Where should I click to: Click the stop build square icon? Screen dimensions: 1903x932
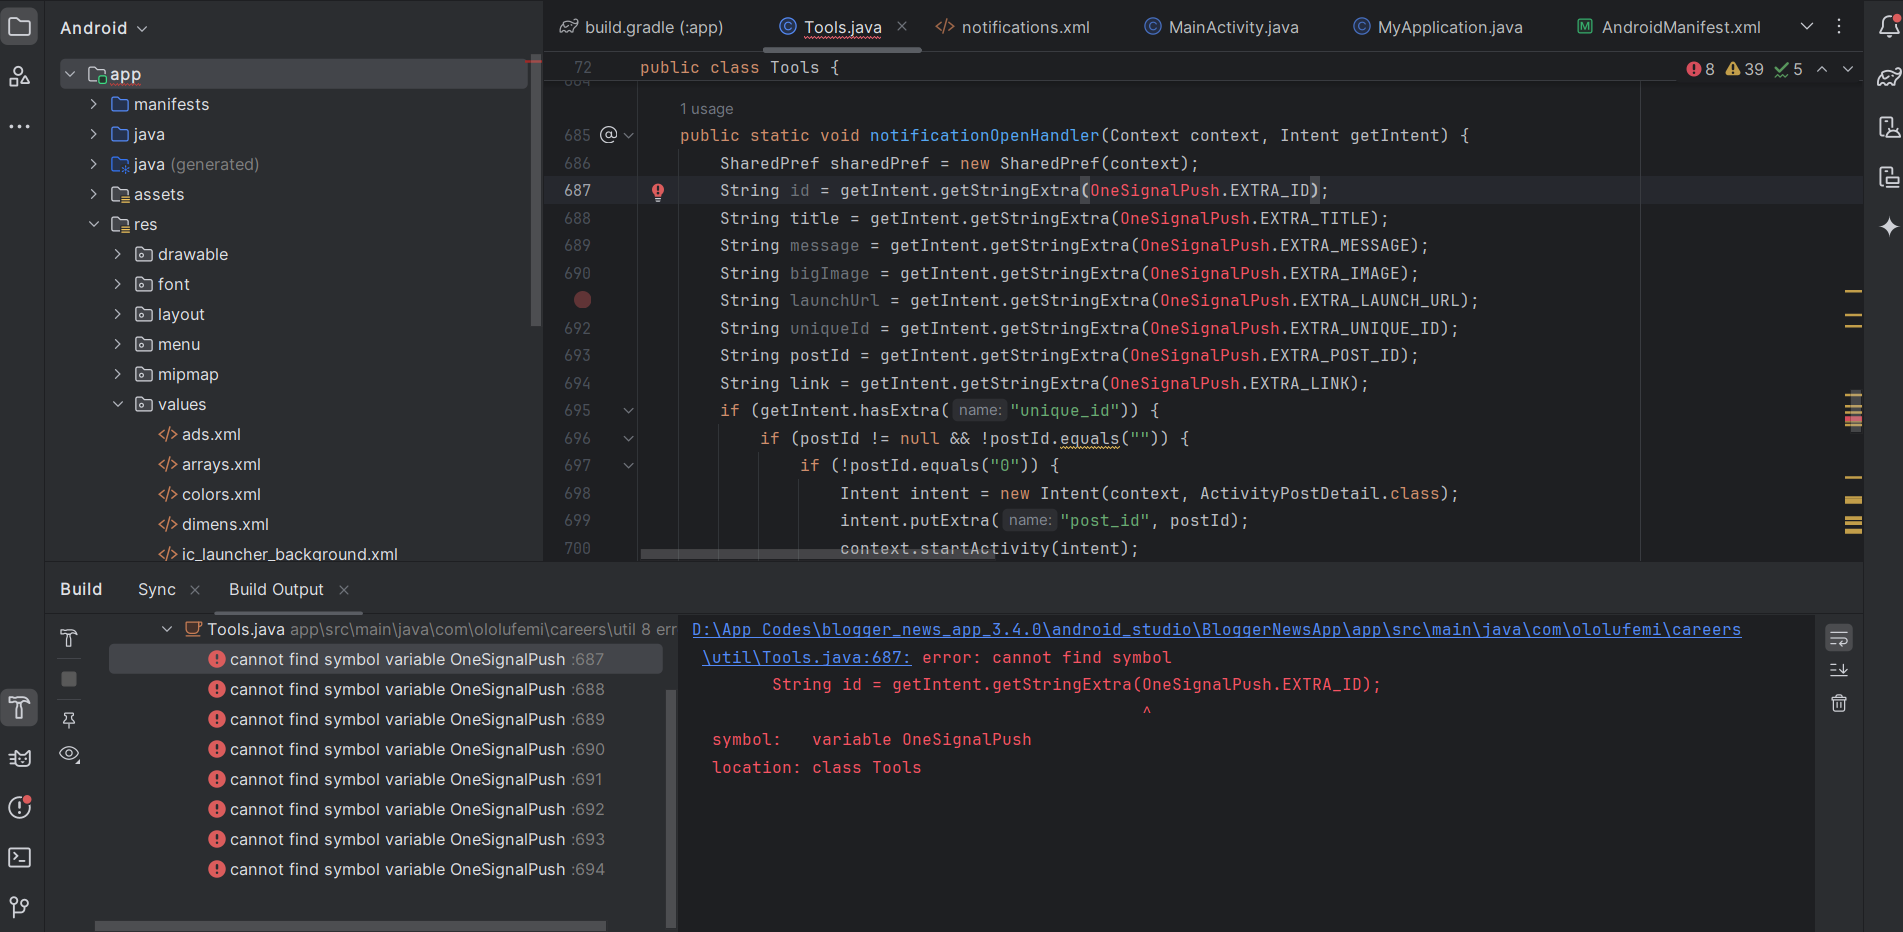(x=69, y=679)
